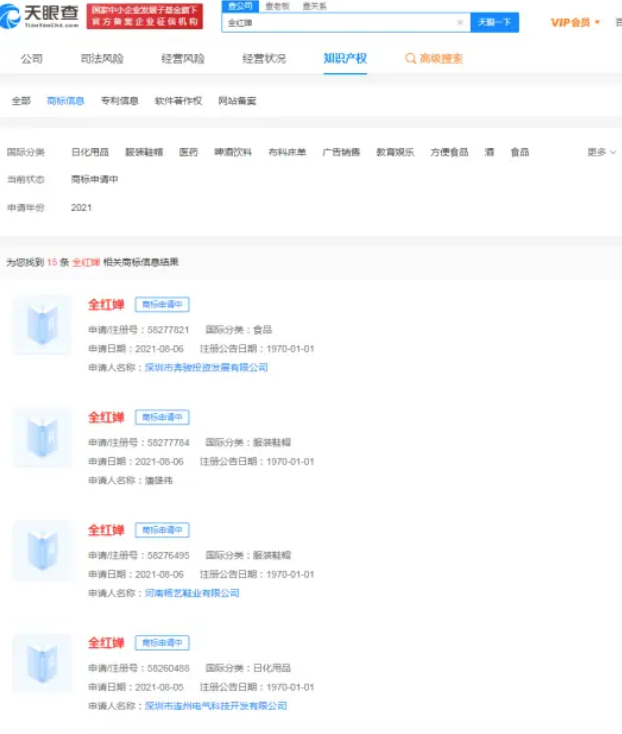Filter by 布料床单 category
The width and height of the screenshot is (622, 734).
click(x=287, y=152)
